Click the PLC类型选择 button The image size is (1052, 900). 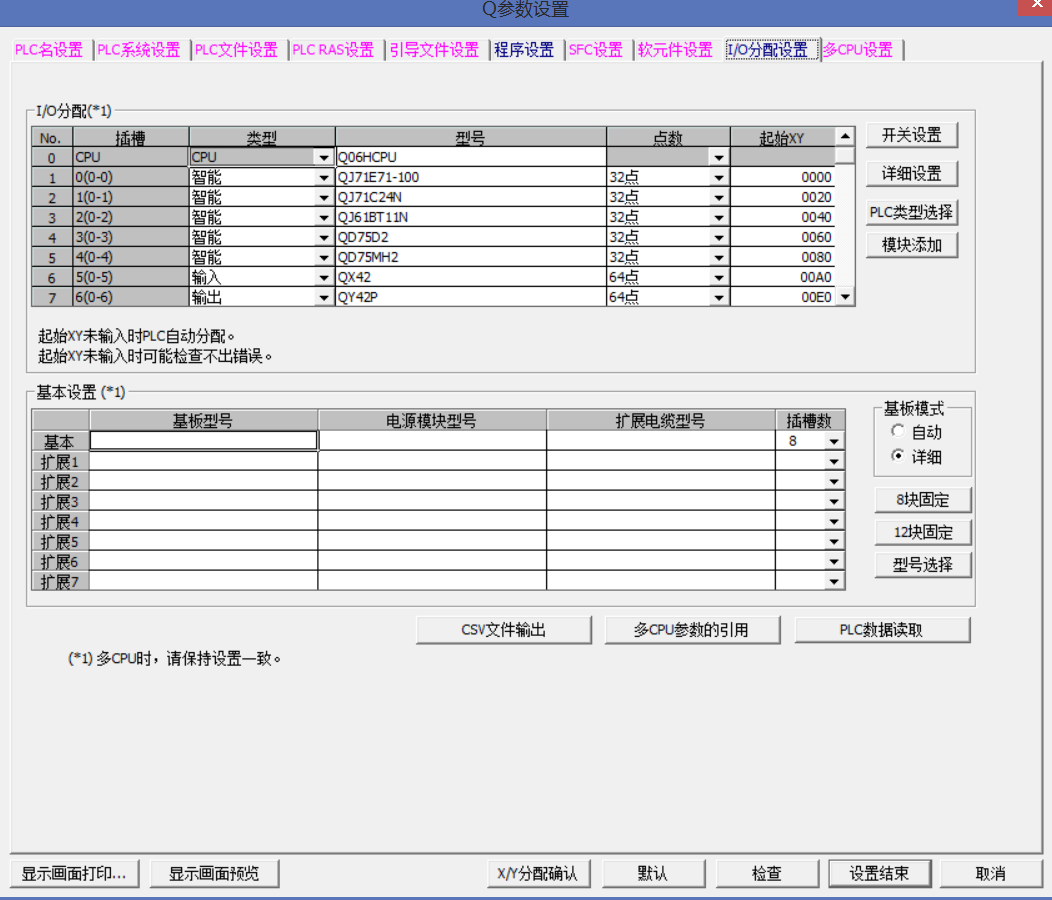(911, 212)
